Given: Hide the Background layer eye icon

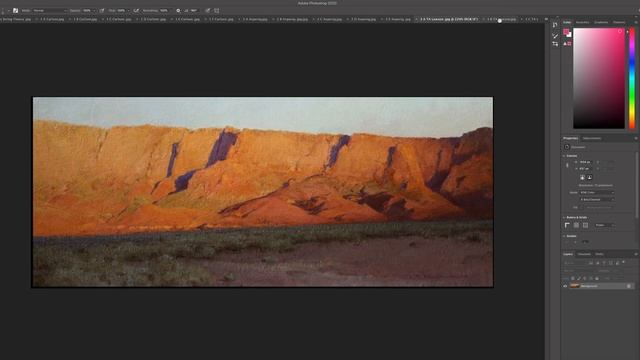Looking at the screenshot, I should click(x=565, y=286).
